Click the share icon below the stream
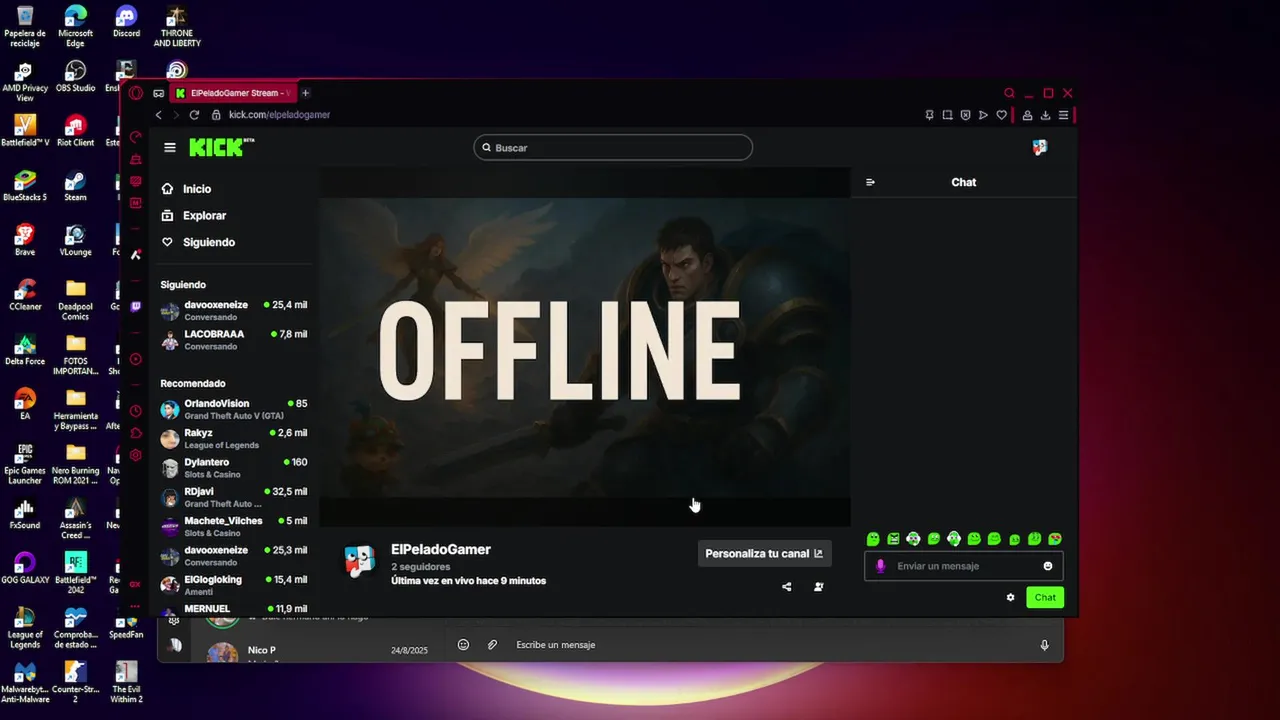The width and height of the screenshot is (1280, 720). [787, 587]
